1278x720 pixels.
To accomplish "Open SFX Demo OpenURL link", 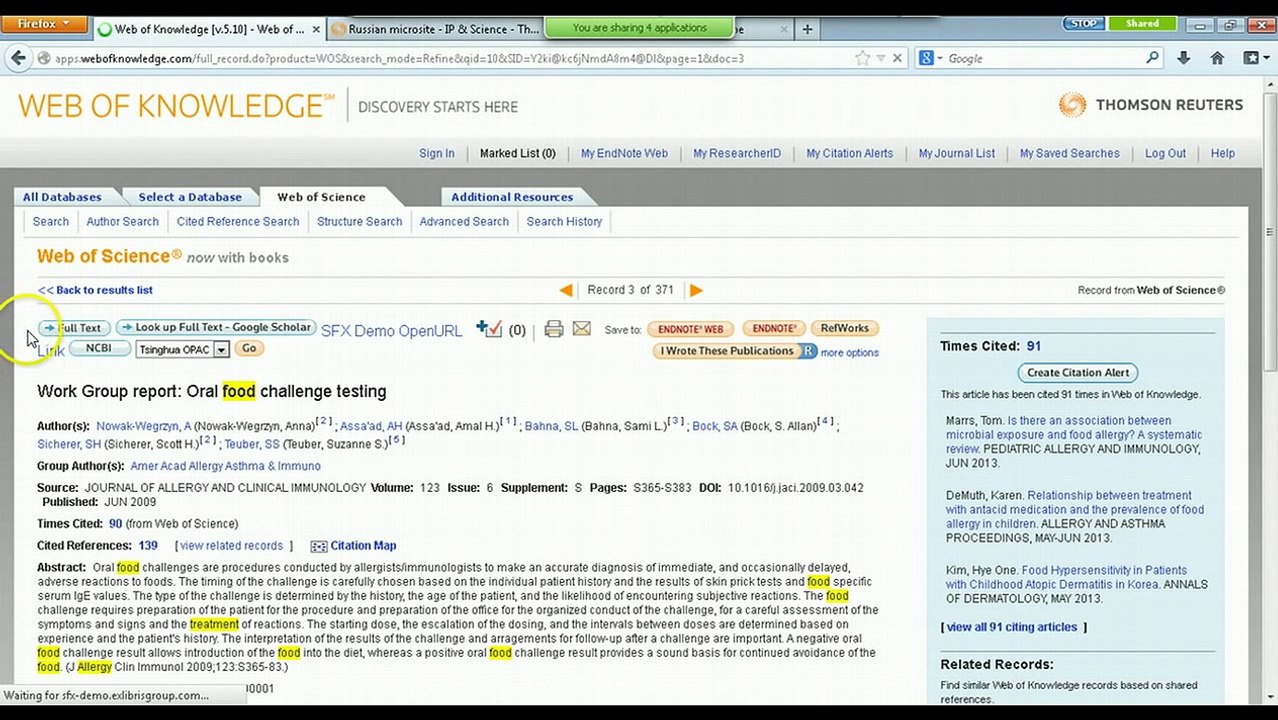I will tap(391, 331).
